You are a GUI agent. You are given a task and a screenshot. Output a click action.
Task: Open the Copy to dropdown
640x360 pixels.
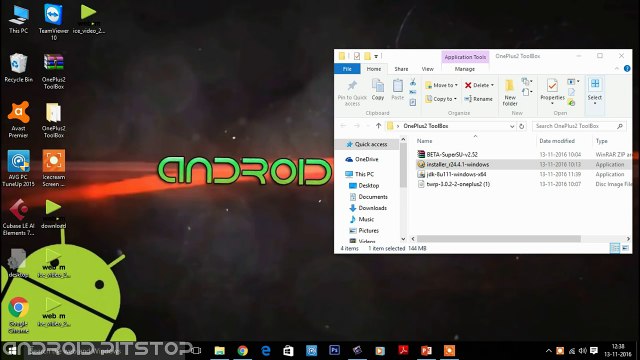(x=441, y=99)
